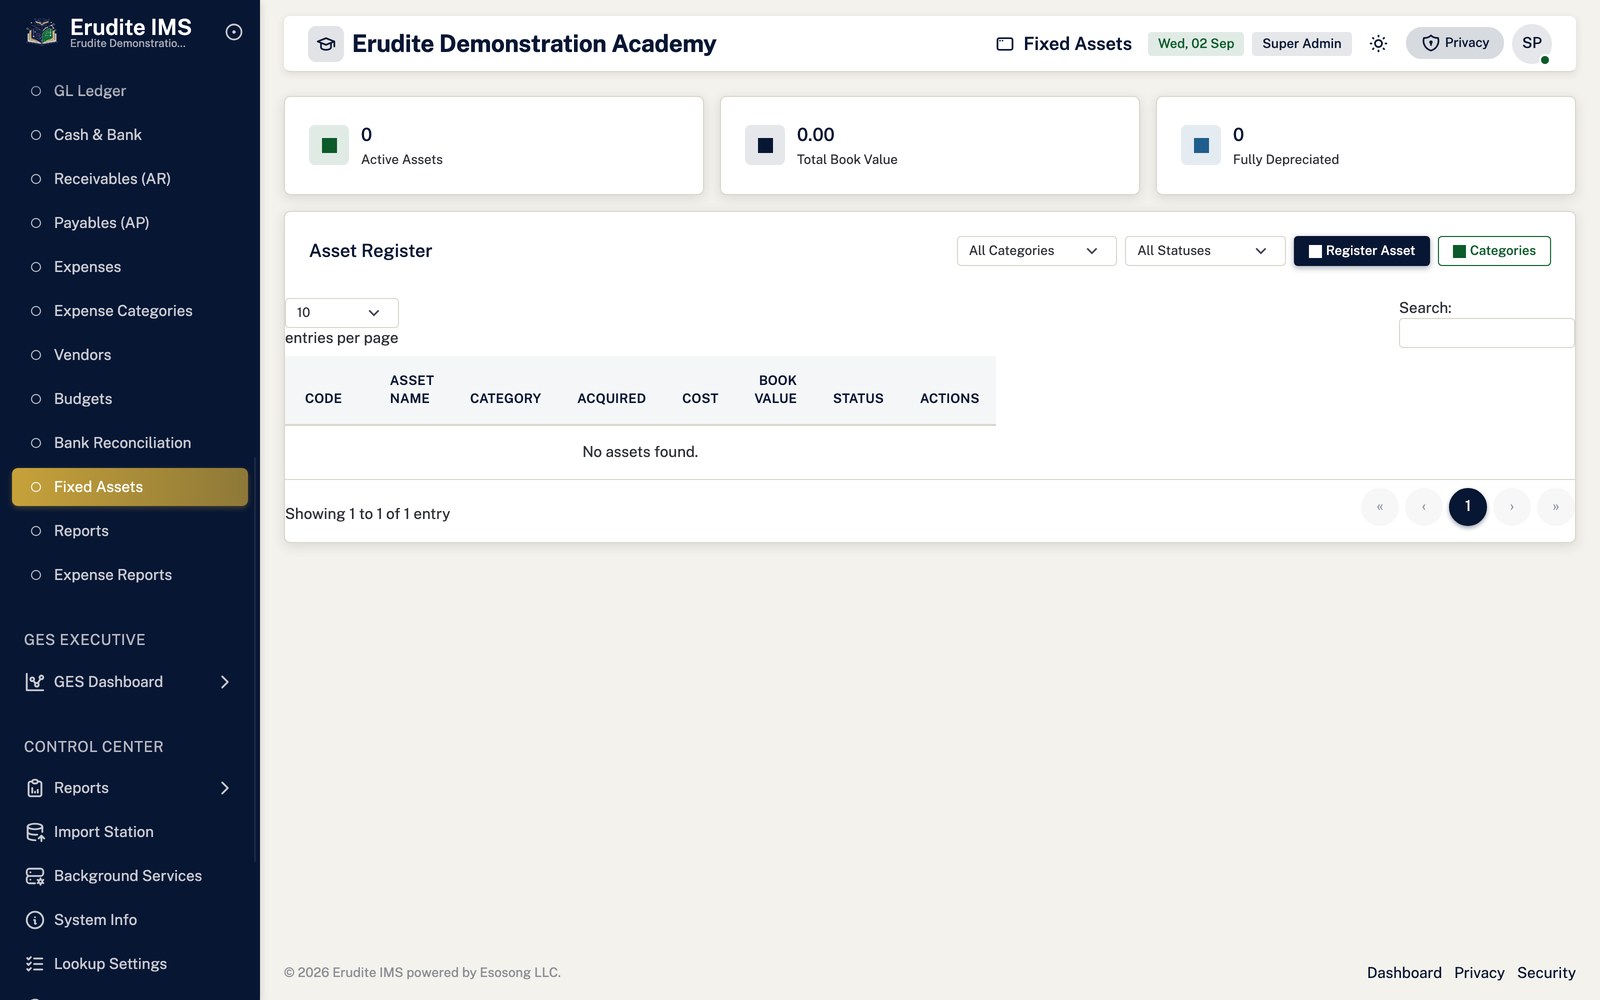Sort by the BOOK VALUE column header
Image resolution: width=1600 pixels, height=1000 pixels.
[776, 389]
